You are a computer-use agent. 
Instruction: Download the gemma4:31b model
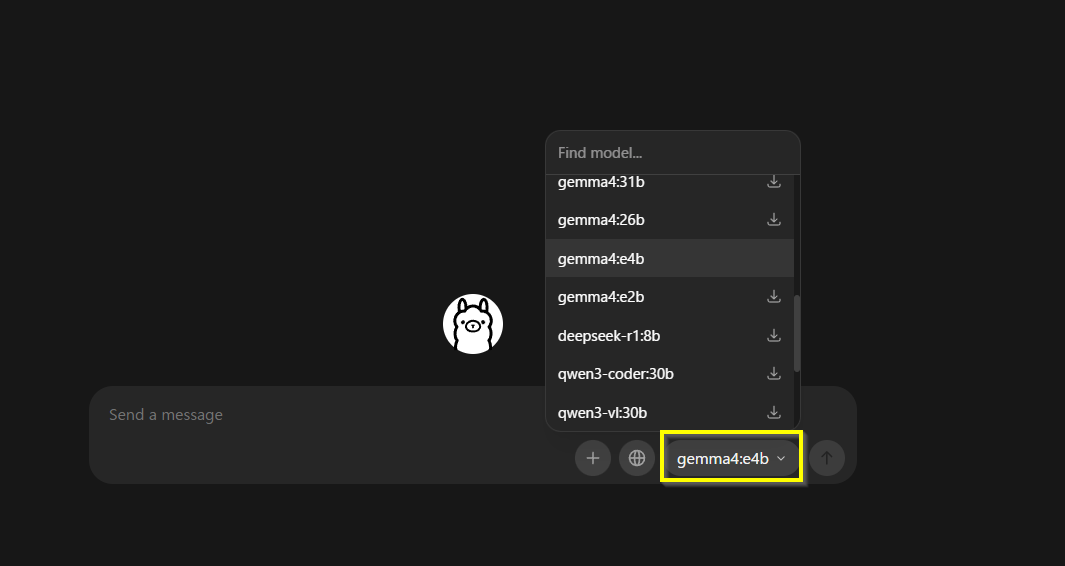(774, 181)
